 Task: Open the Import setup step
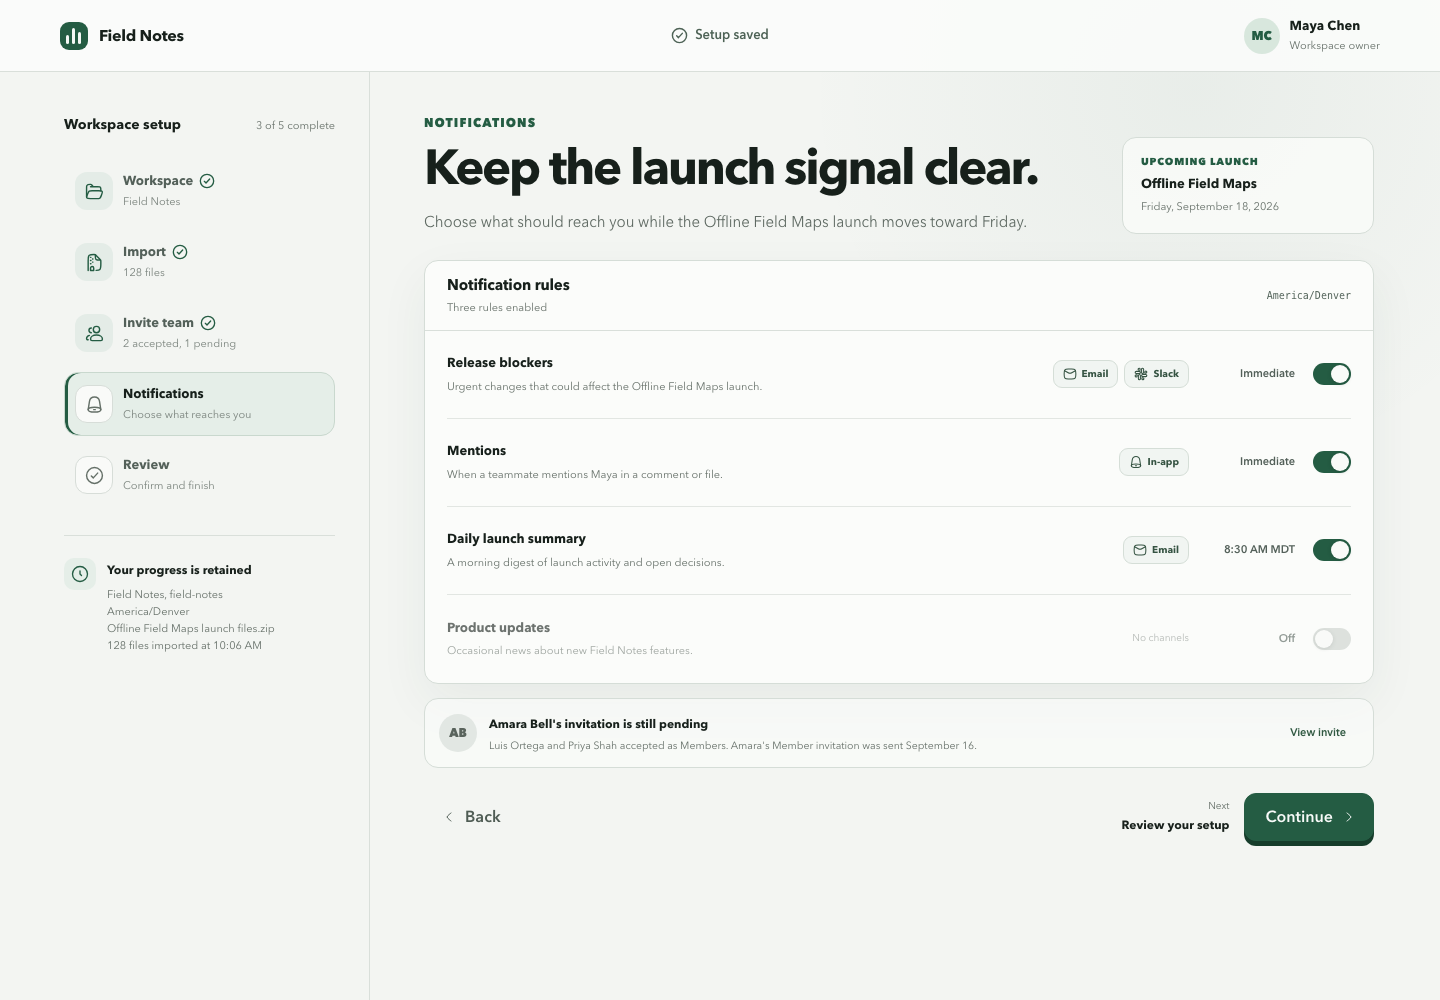[200, 262]
